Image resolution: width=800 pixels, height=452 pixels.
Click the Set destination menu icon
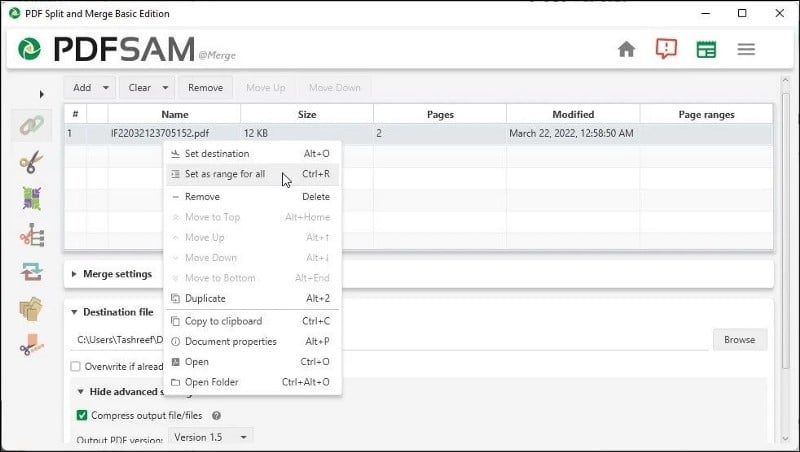(175, 154)
